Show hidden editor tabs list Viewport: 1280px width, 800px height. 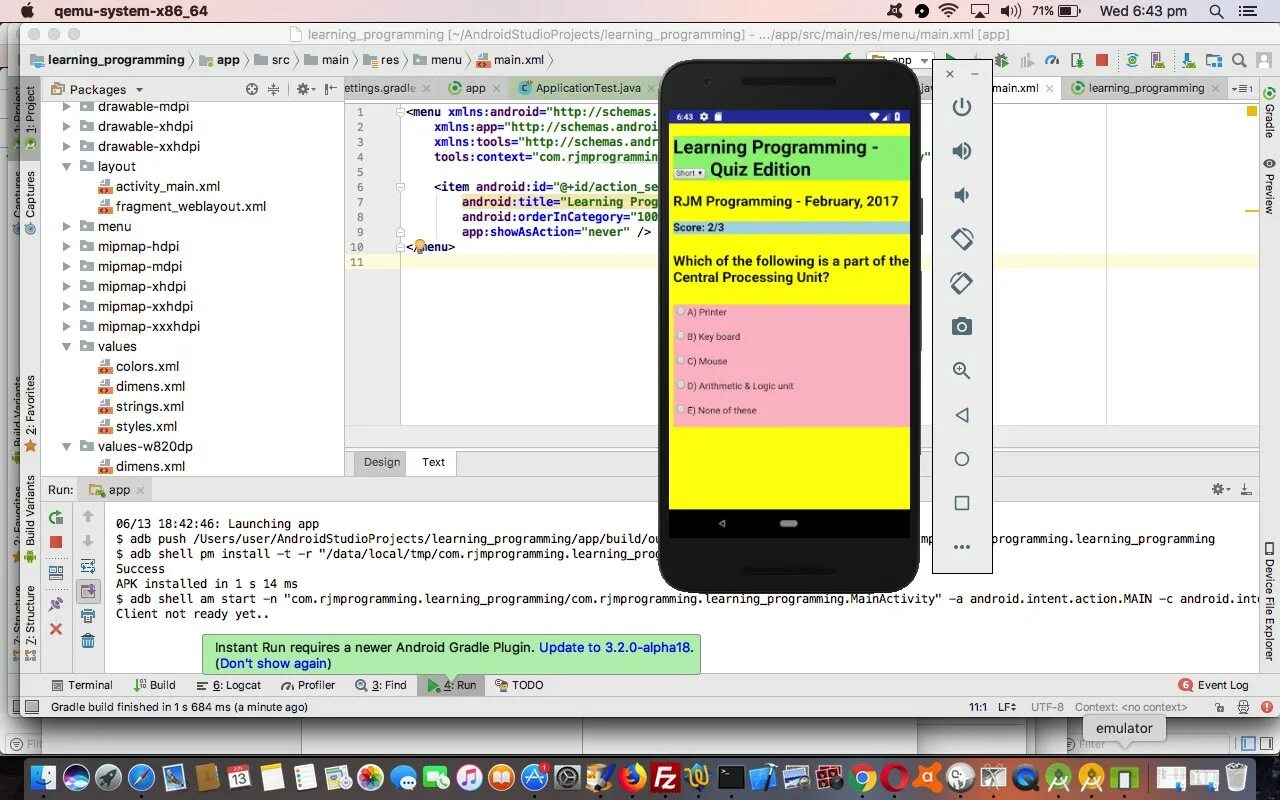click(1242, 88)
